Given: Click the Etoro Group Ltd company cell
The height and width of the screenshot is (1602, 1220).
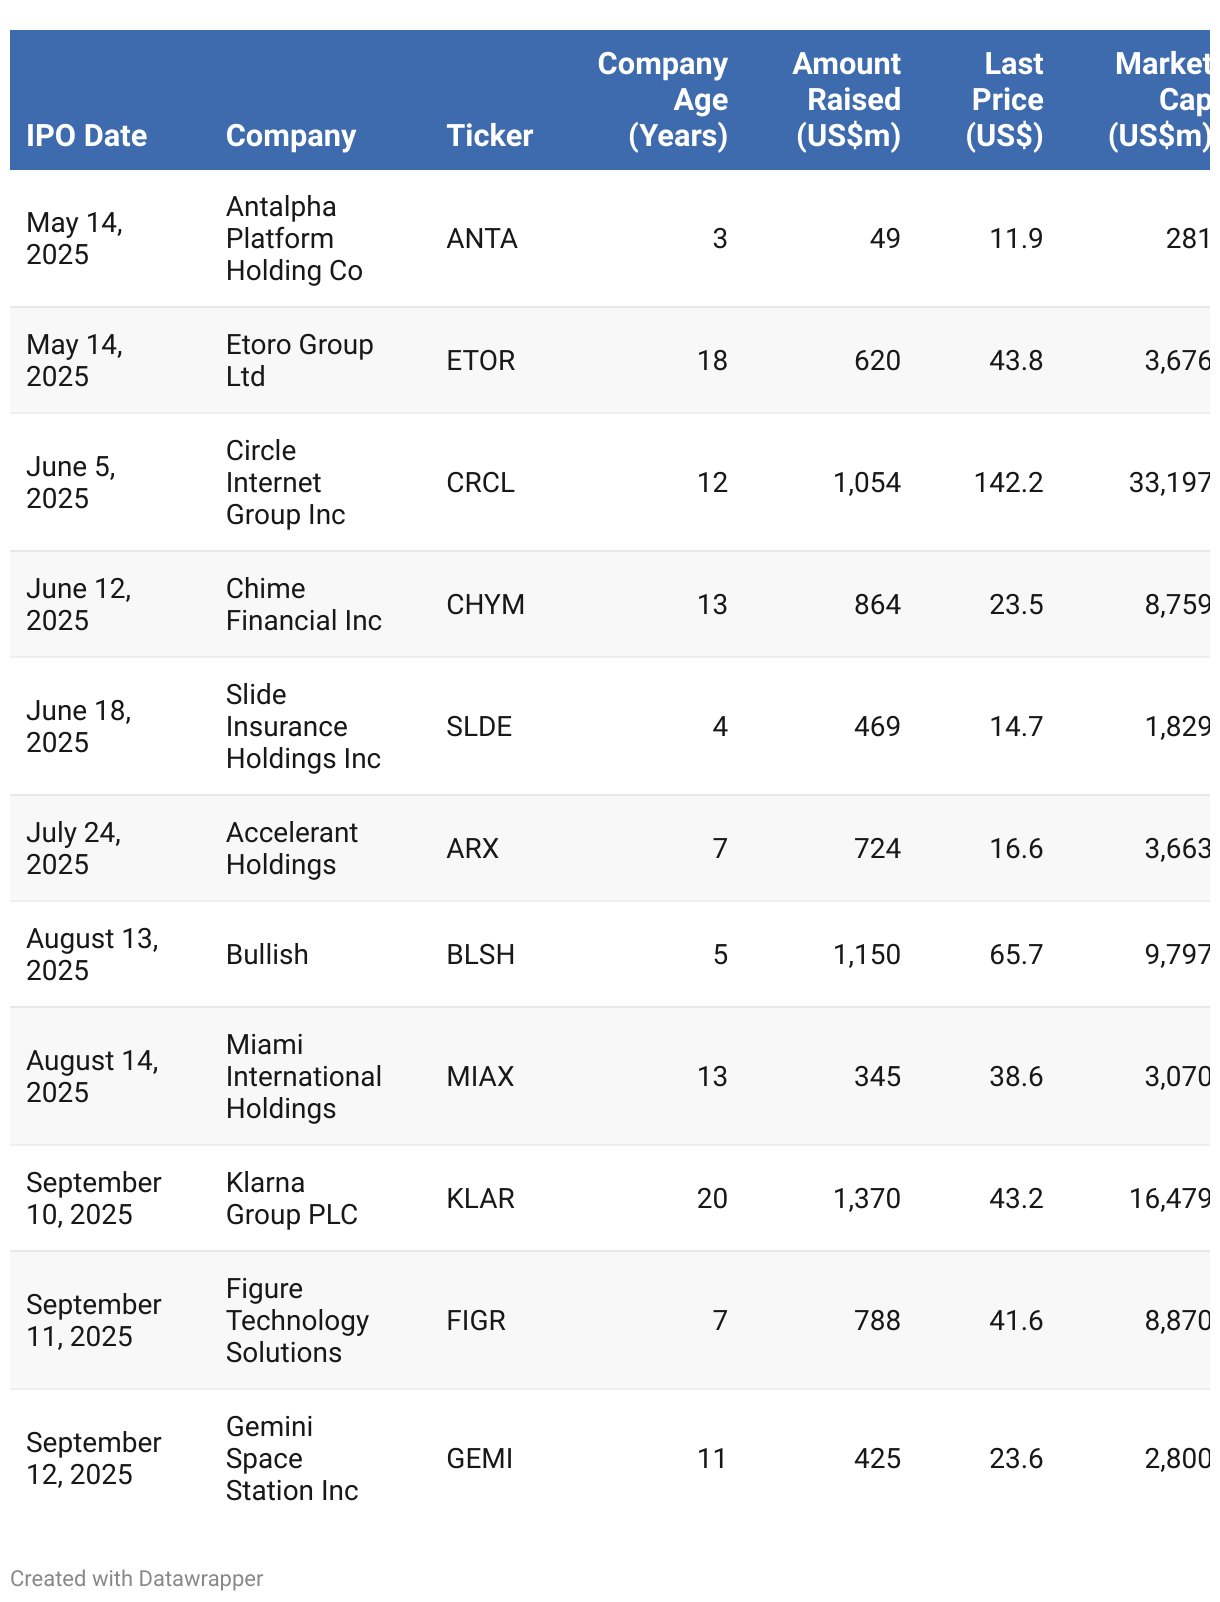Looking at the screenshot, I should [x=300, y=360].
